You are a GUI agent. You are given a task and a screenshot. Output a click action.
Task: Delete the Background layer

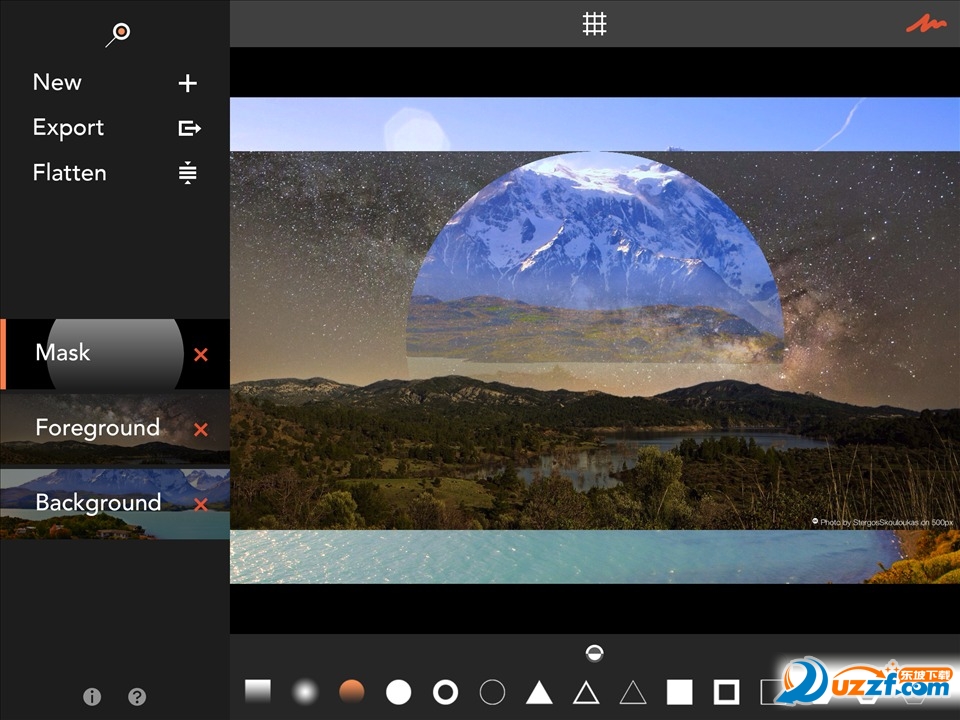[x=201, y=504]
